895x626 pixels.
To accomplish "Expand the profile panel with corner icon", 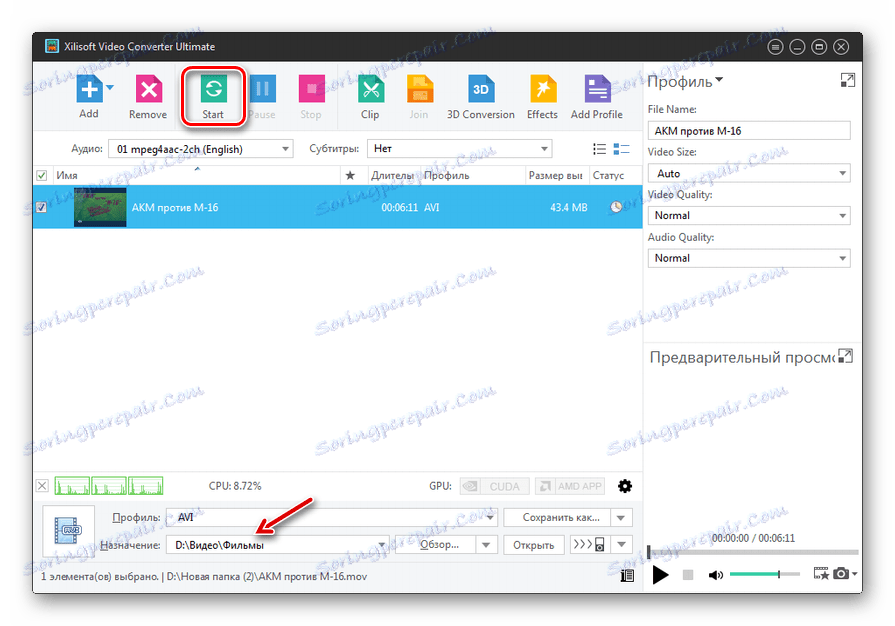I will 848,80.
